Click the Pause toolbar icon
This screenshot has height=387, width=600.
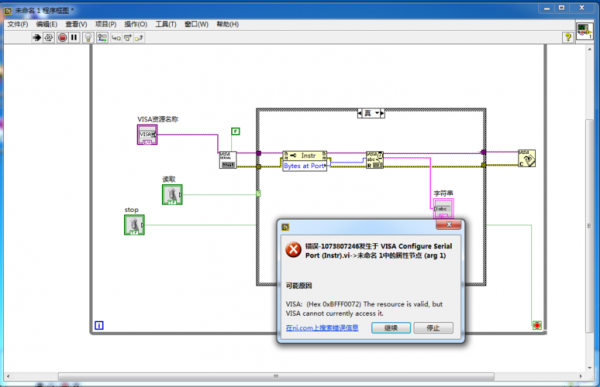click(x=74, y=38)
